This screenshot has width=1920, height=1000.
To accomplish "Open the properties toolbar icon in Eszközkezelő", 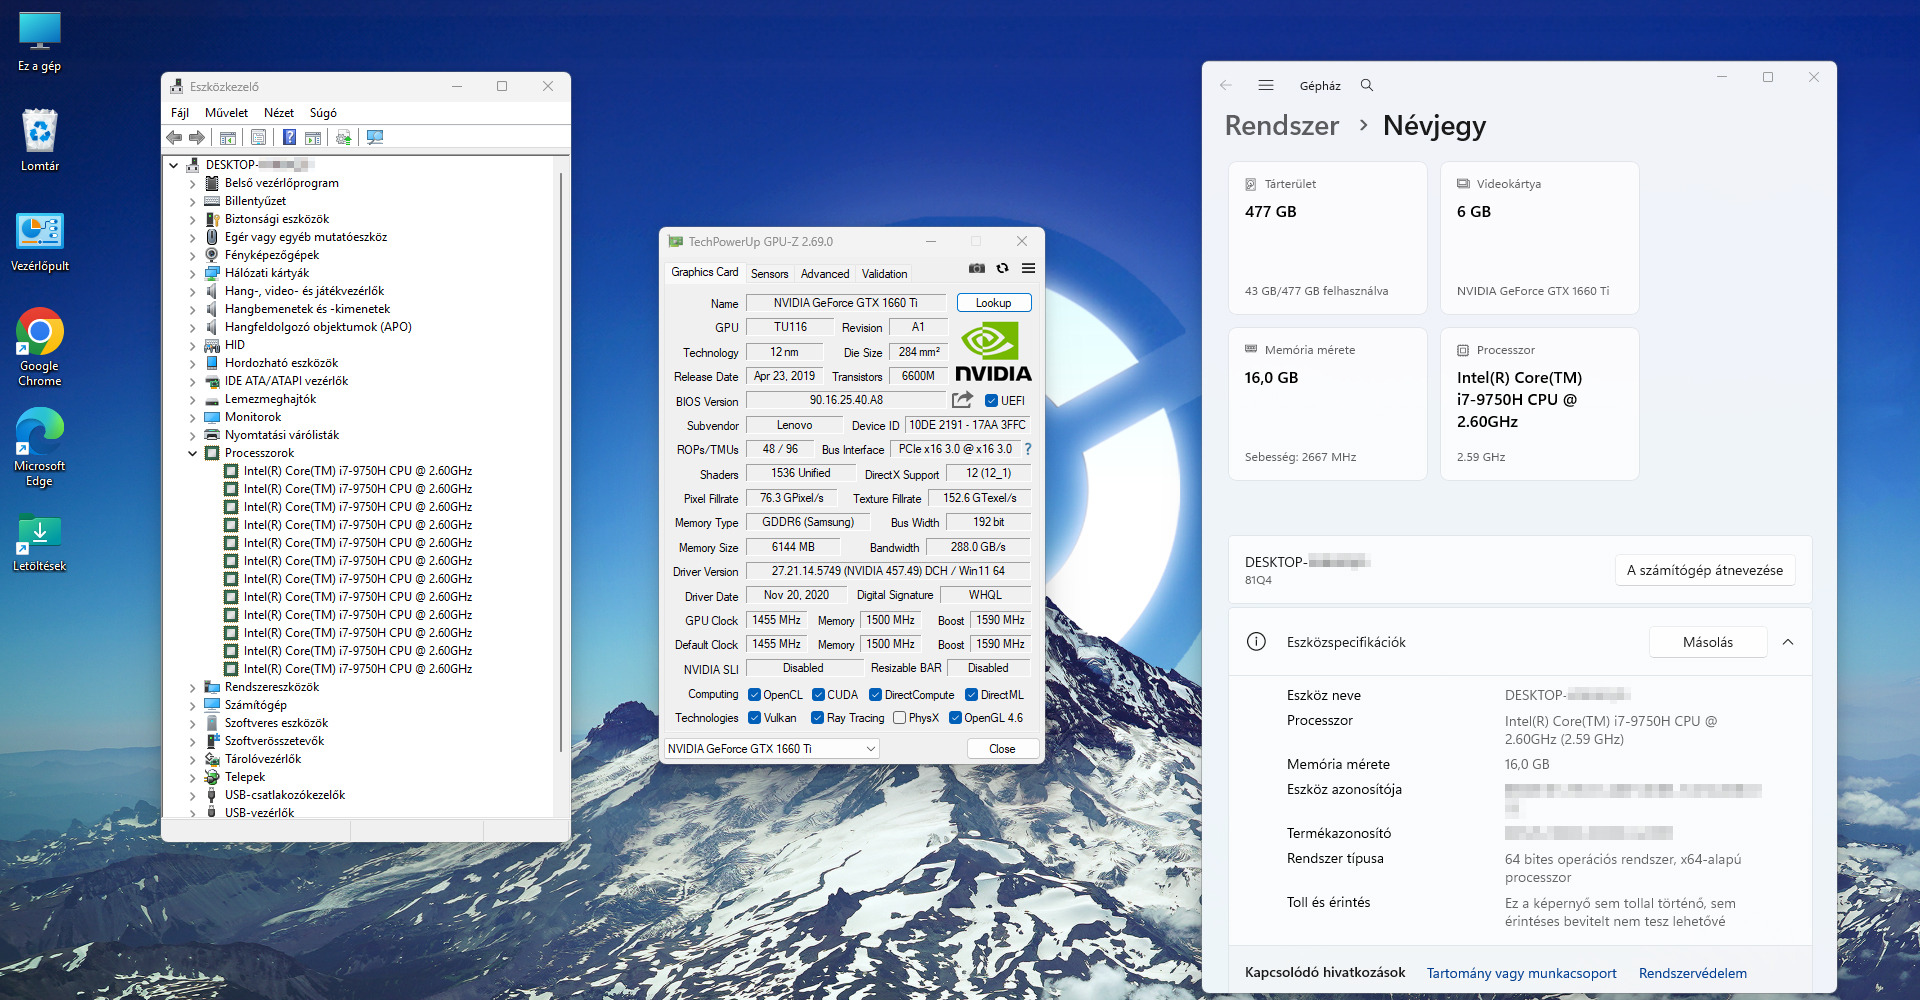I will pyautogui.click(x=259, y=137).
